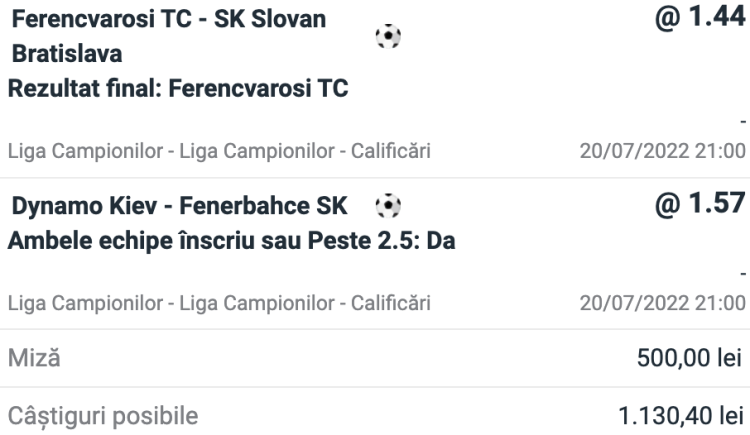Image resolution: width=750 pixels, height=435 pixels.
Task: Click the 20/07/2022 21:00 date of Ferencvarosi match
Action: (663, 151)
